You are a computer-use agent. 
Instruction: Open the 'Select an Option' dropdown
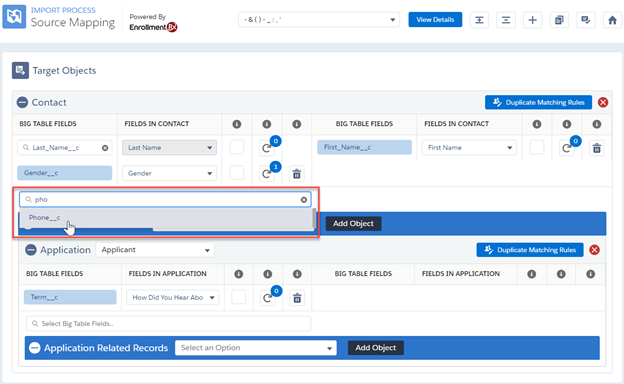pyautogui.click(x=256, y=348)
